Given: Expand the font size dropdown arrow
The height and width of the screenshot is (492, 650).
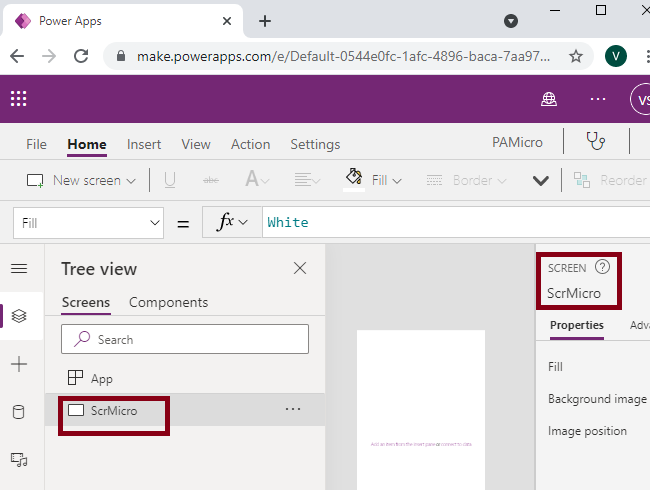Looking at the screenshot, I should pos(265,181).
